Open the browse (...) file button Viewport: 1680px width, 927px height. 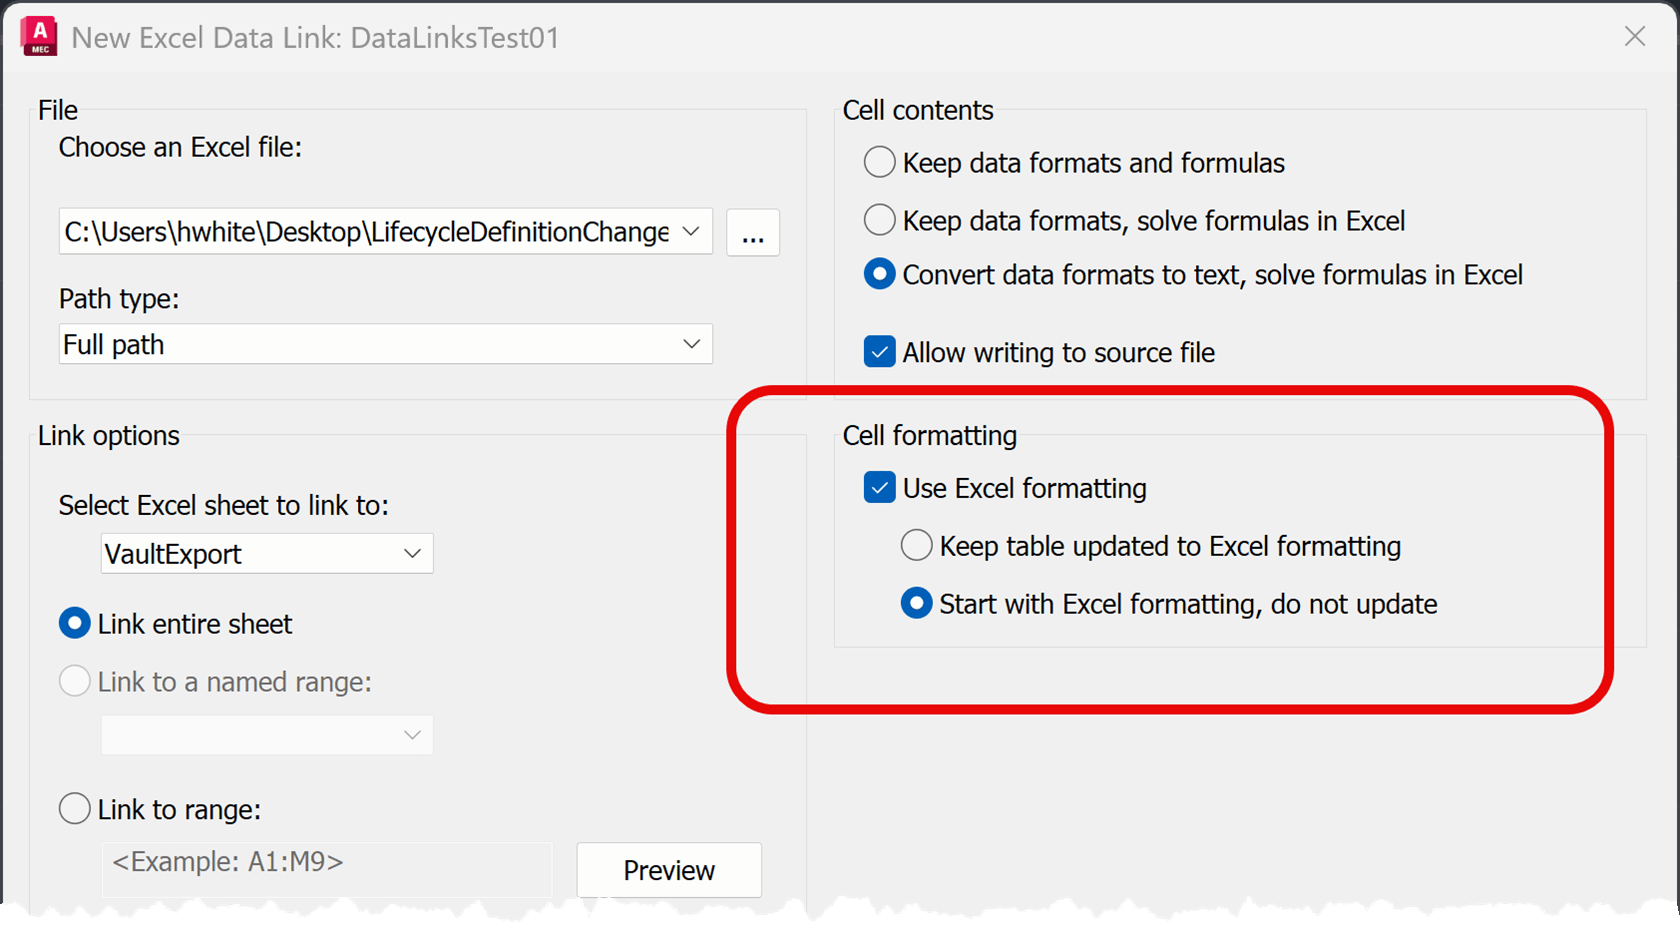[753, 232]
